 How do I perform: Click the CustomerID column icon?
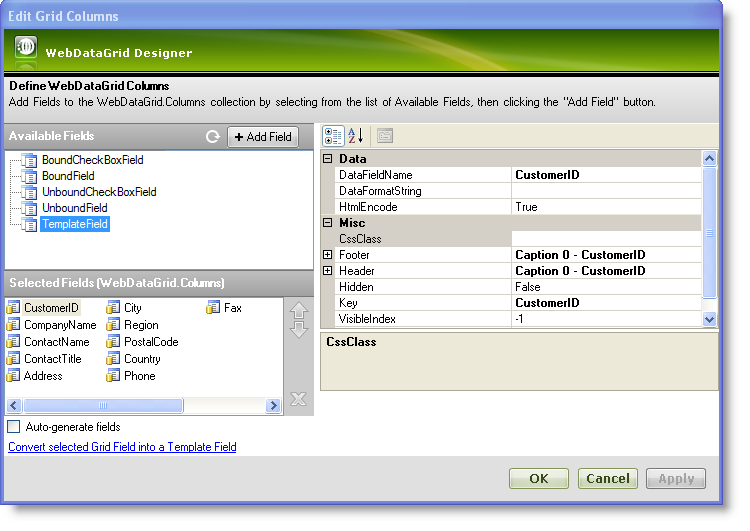click(13, 308)
